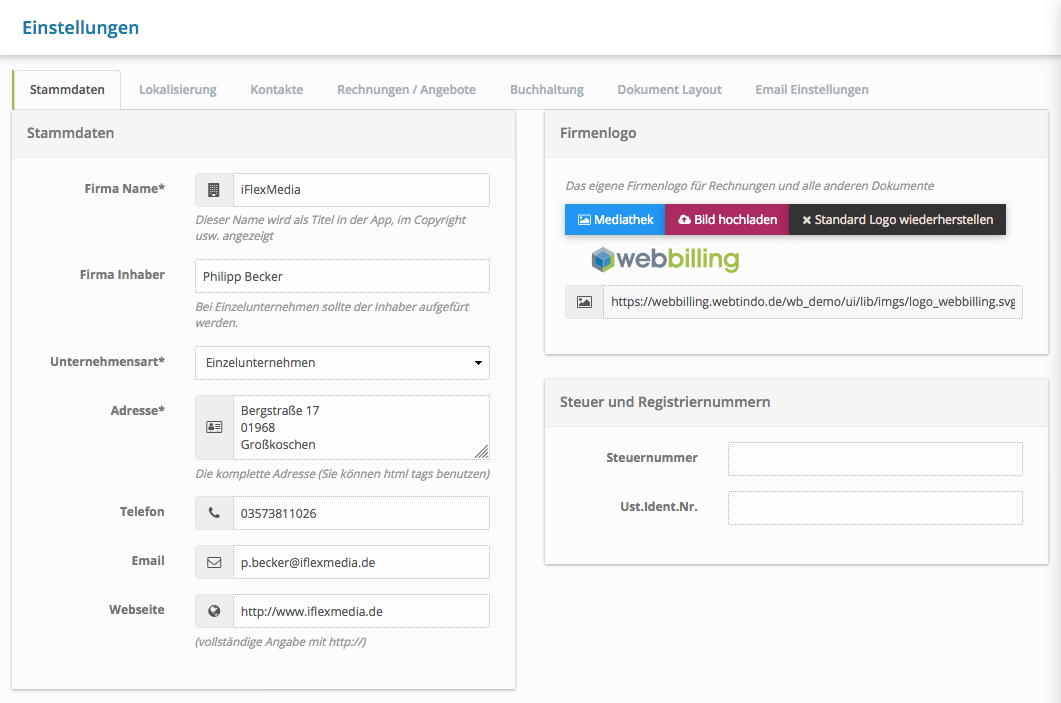
Task: Click the Unternehmensart* label
Action: 108,362
